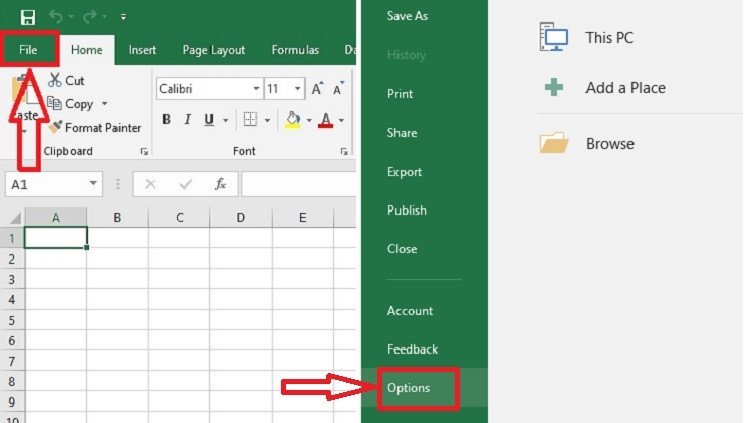Select column A header
Image resolution: width=750 pixels, height=423 pixels.
pos(55,218)
